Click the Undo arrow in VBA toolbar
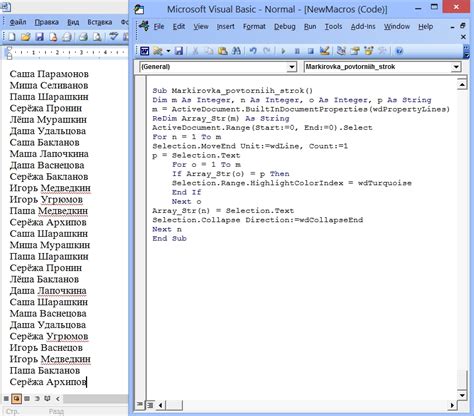Image resolution: width=474 pixels, height=416 pixels. tap(253, 51)
